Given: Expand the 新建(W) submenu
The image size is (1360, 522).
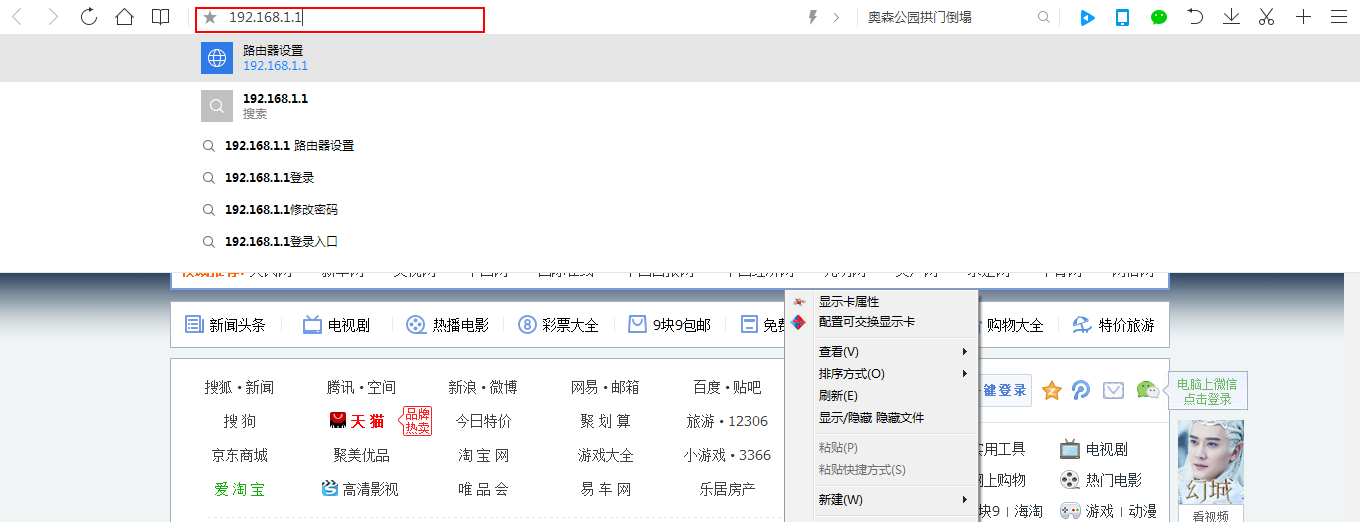Looking at the screenshot, I should (x=881, y=500).
